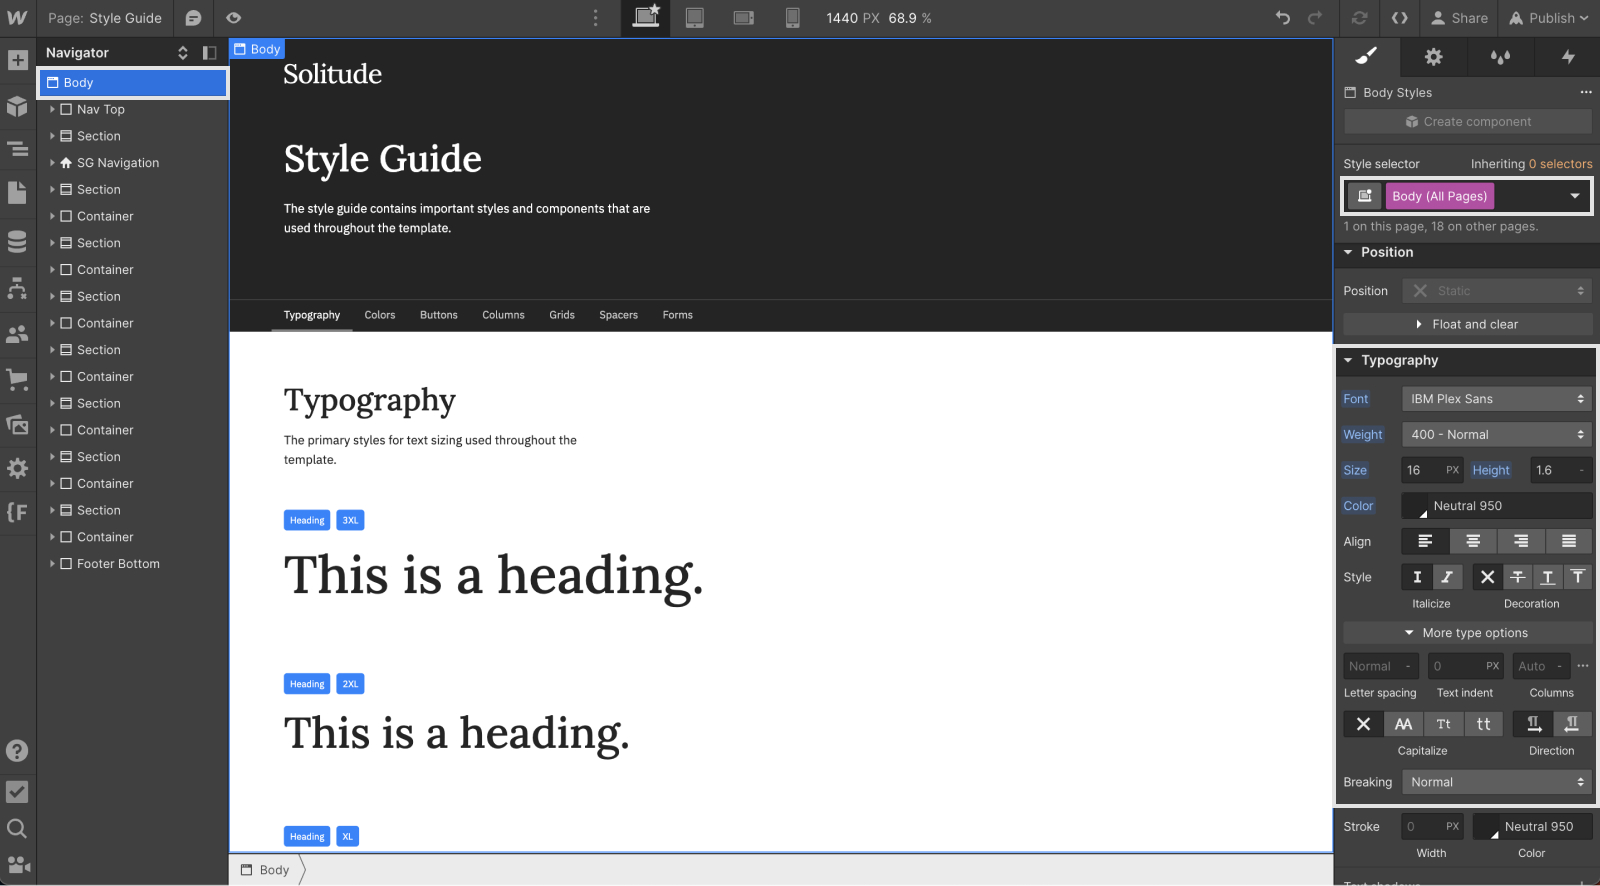1600x886 pixels.
Task: Switch to mobile landscape breakpoint
Action: tap(743, 18)
